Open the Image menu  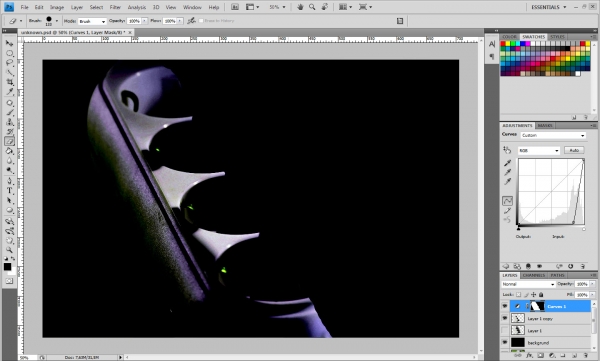click(57, 7)
